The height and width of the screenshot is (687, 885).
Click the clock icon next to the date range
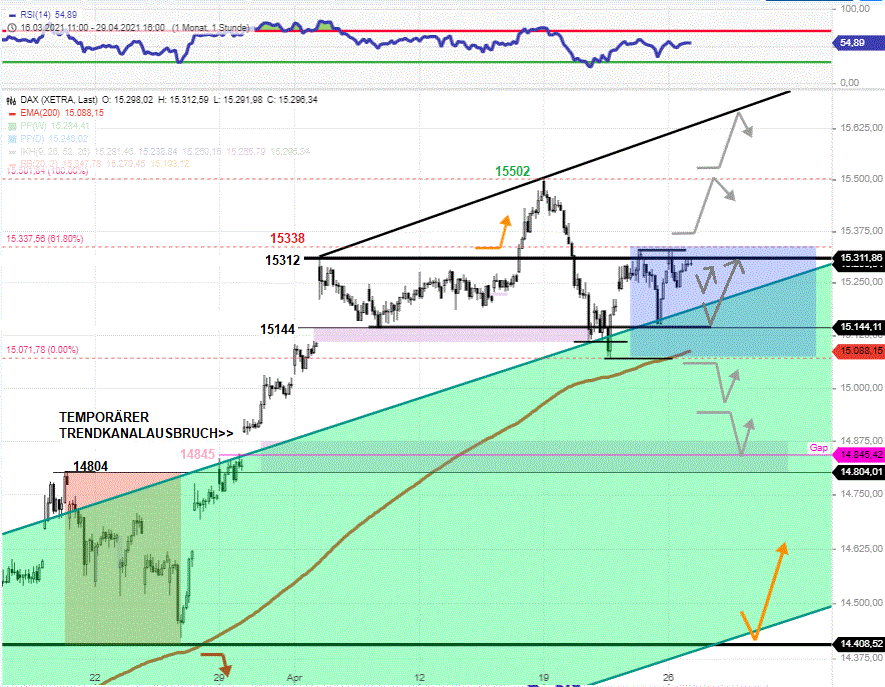(11, 27)
